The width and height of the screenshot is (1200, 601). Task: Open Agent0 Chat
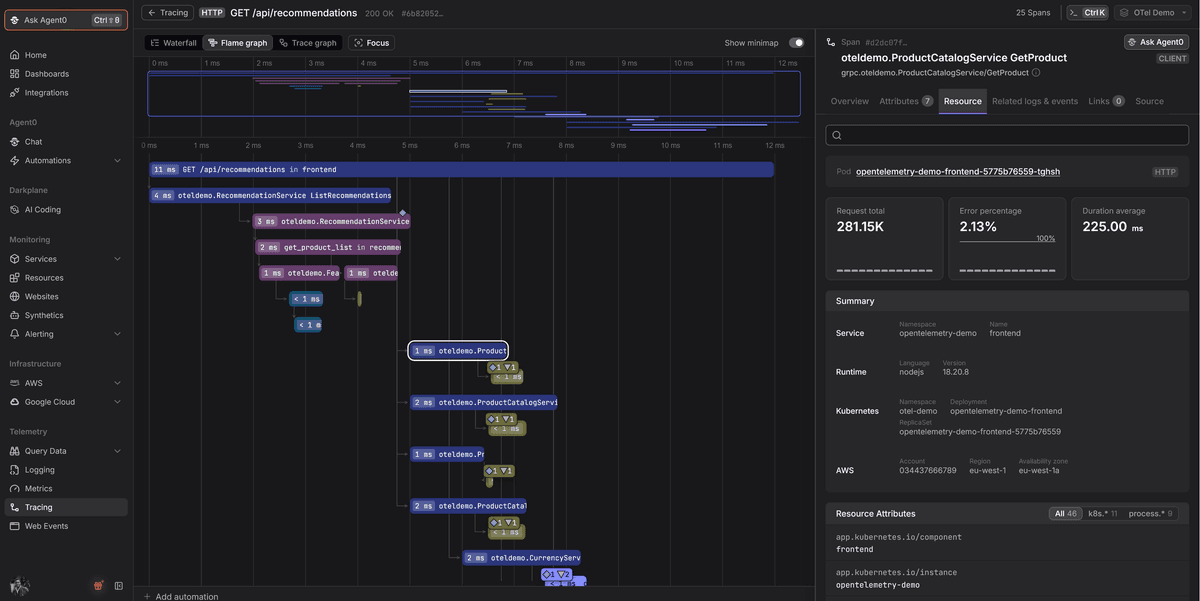(x=33, y=142)
